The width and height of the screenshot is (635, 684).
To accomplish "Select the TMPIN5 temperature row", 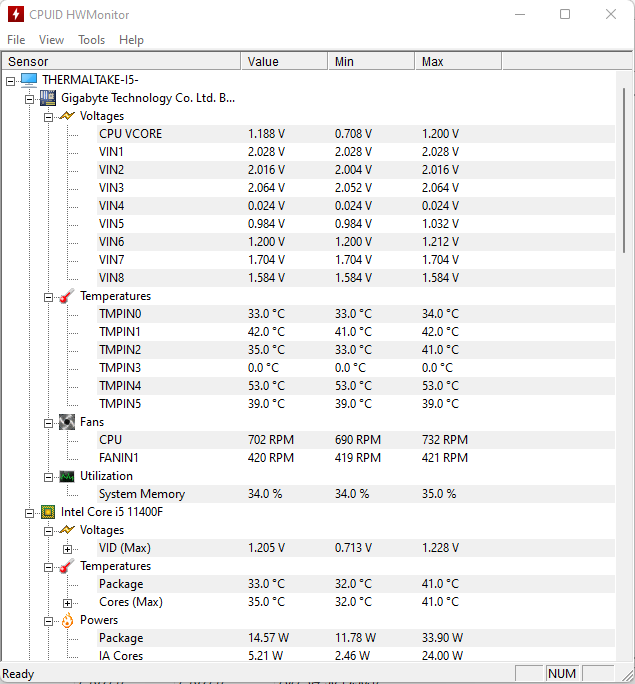I will (356, 404).
